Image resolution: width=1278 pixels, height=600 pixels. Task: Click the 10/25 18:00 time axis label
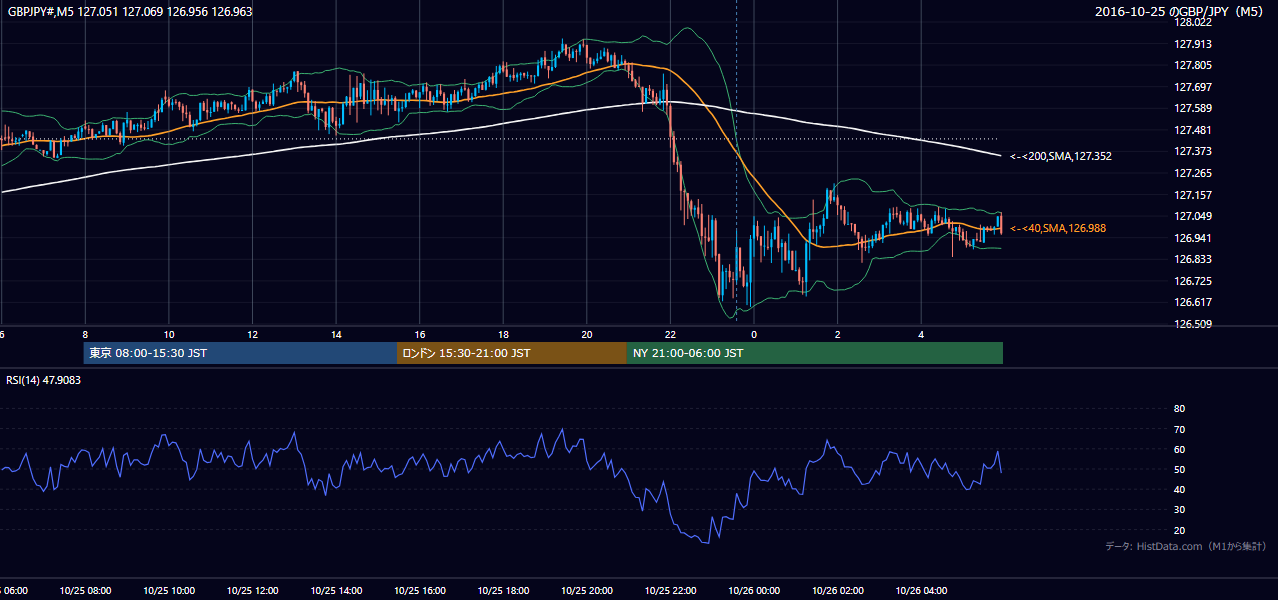click(x=503, y=591)
